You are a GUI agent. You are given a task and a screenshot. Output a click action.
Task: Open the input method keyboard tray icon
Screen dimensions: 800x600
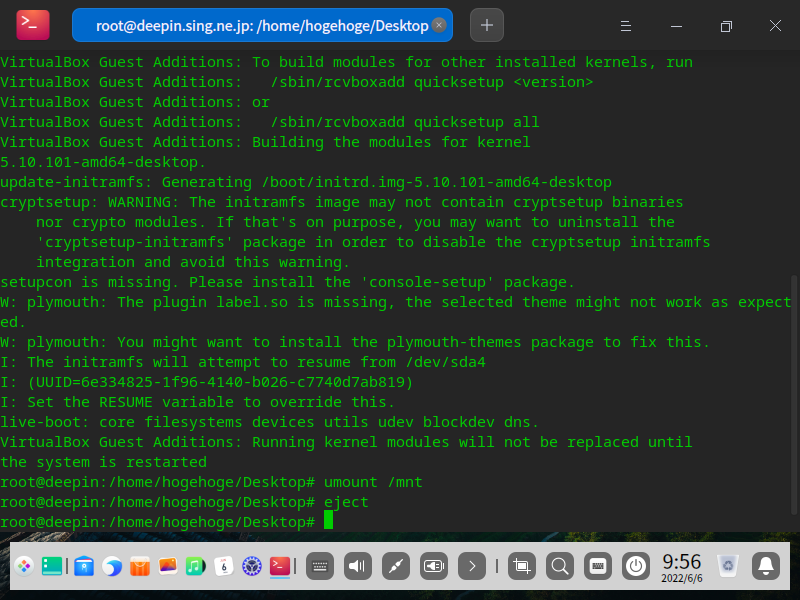pos(320,566)
